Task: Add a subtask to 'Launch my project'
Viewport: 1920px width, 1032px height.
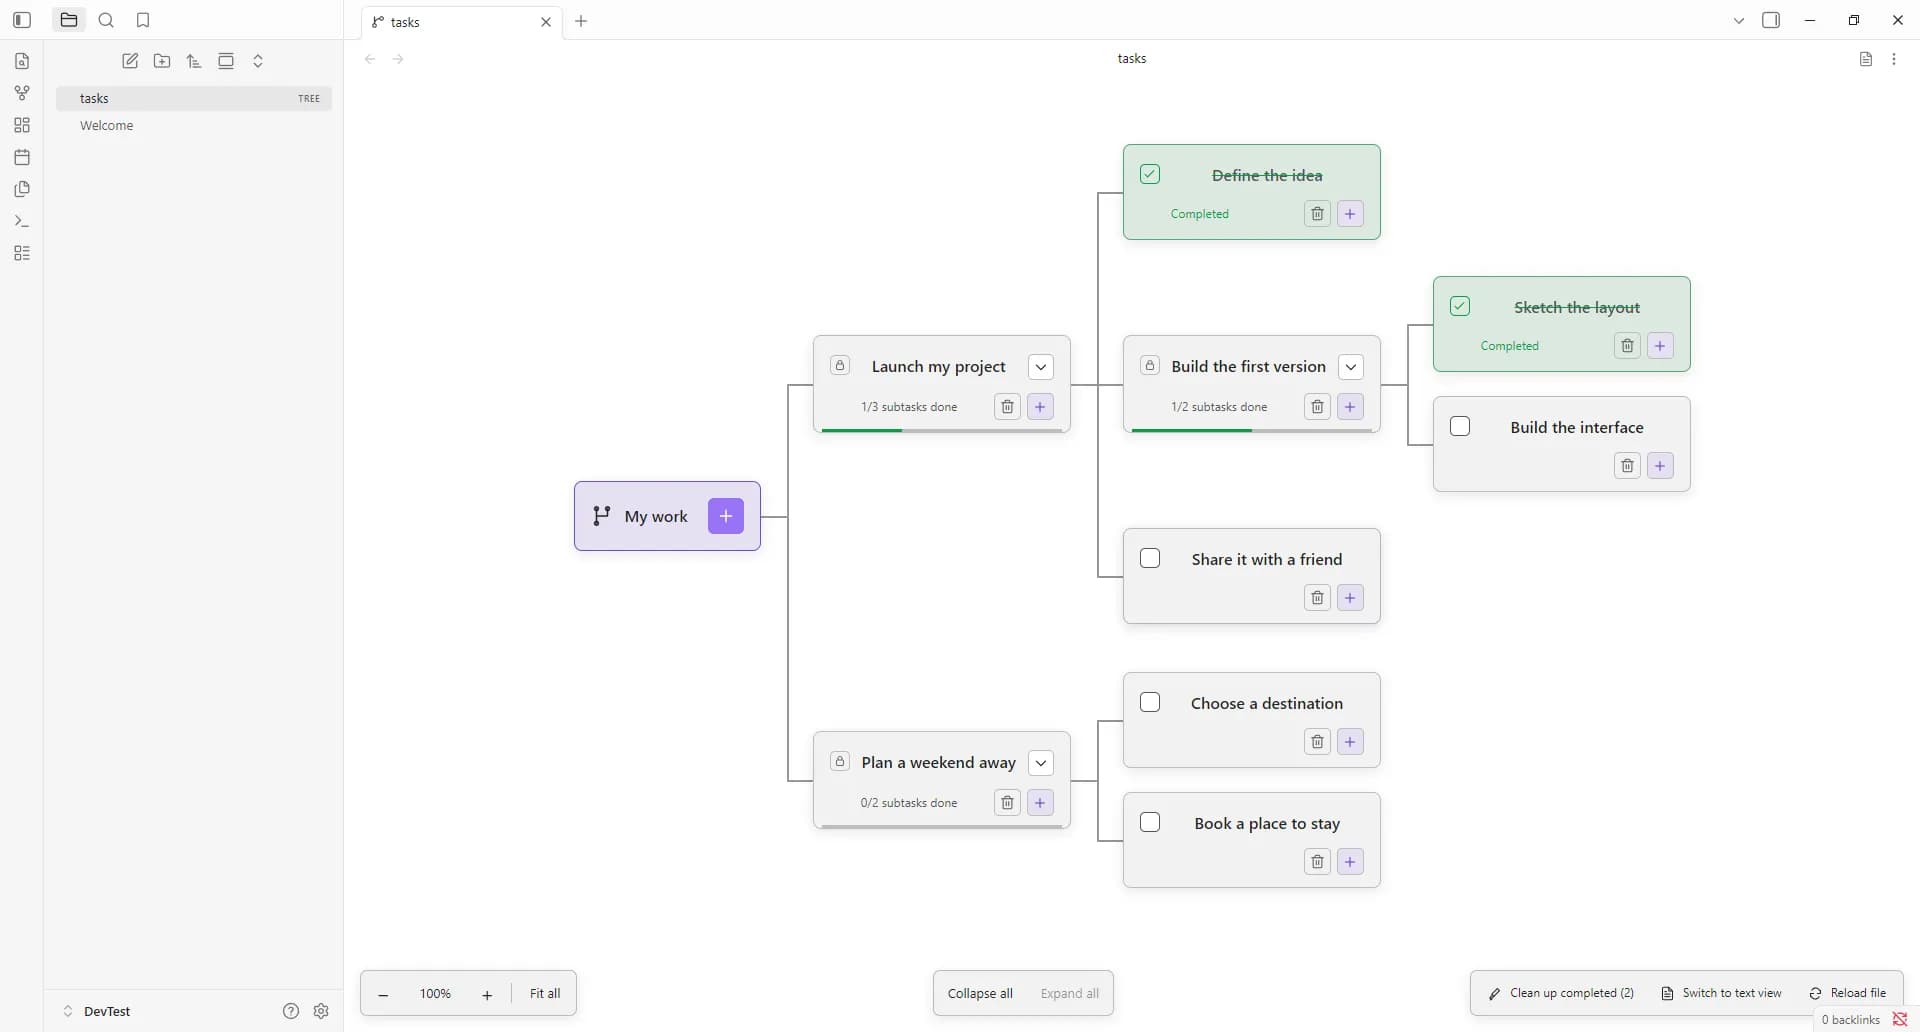Action: click(1040, 407)
